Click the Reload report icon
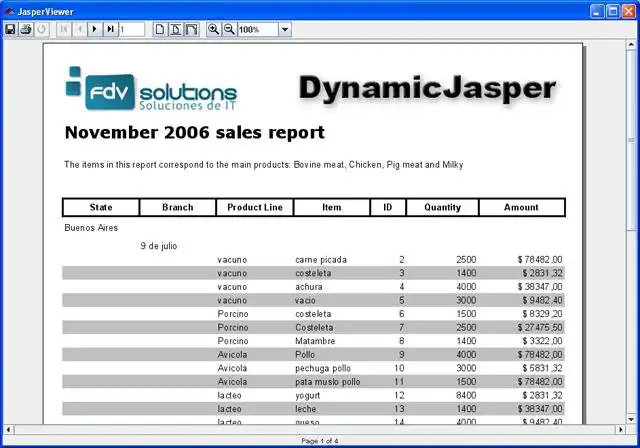 [42, 29]
